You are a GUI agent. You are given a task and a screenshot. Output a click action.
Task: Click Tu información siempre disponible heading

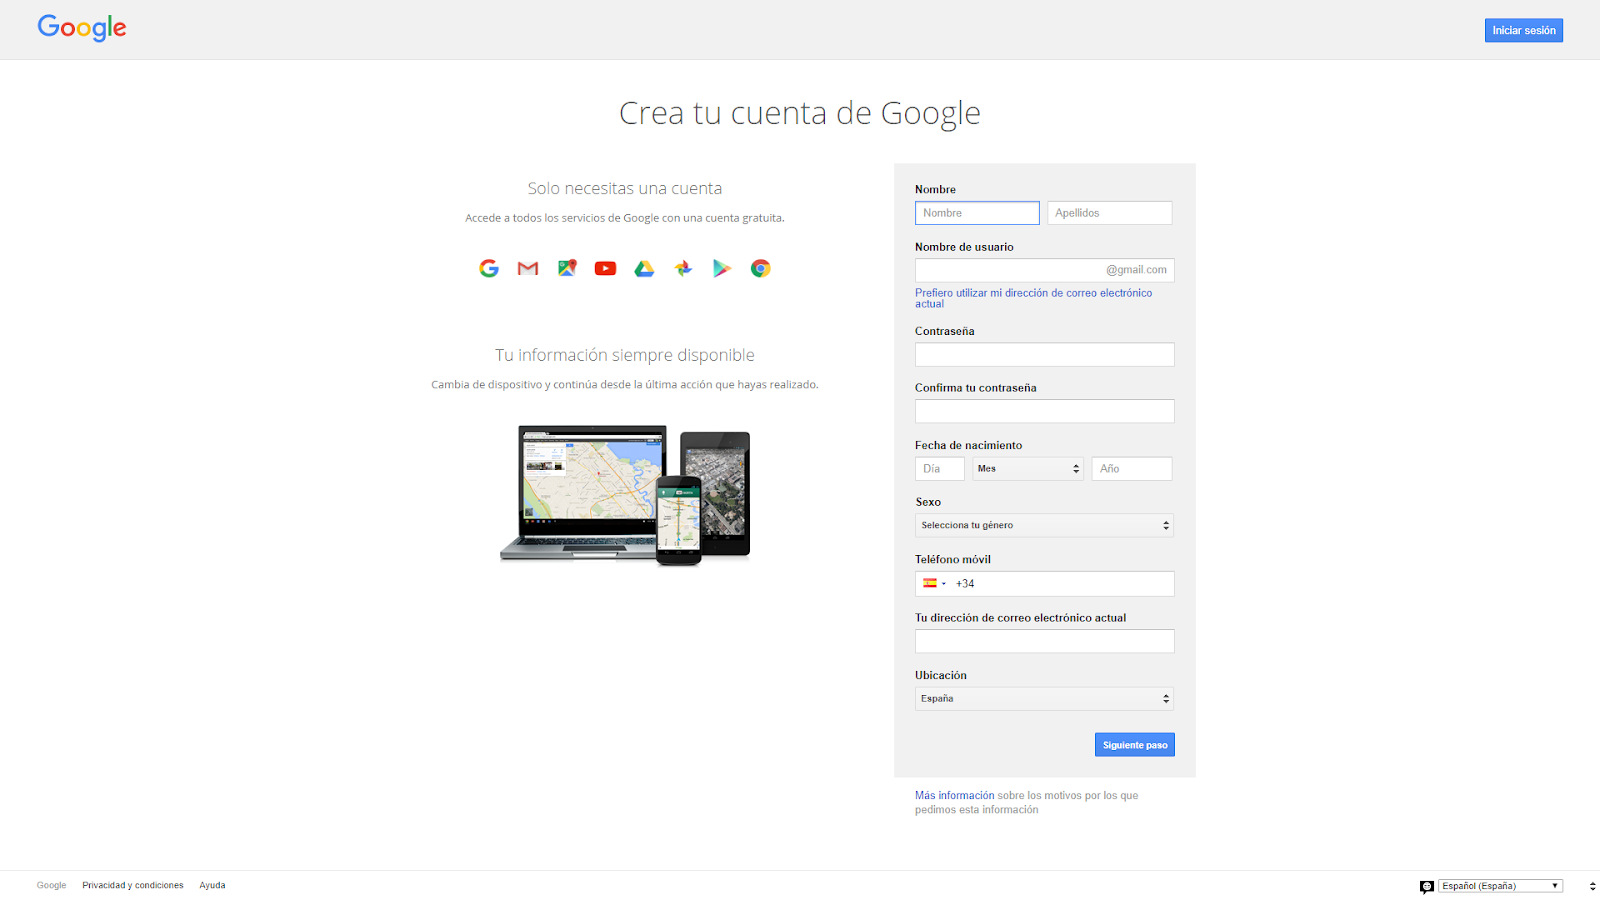coord(625,355)
